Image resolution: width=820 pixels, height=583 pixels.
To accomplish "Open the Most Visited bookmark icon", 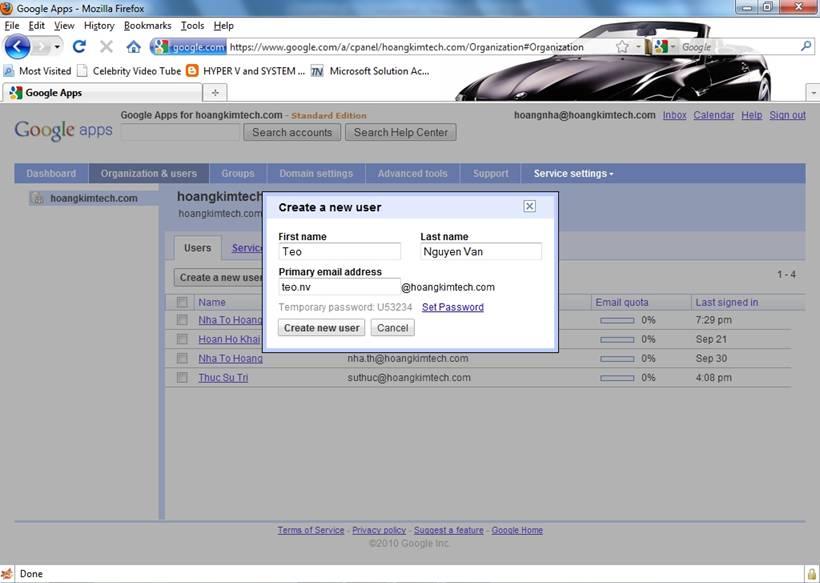I will pos(9,71).
